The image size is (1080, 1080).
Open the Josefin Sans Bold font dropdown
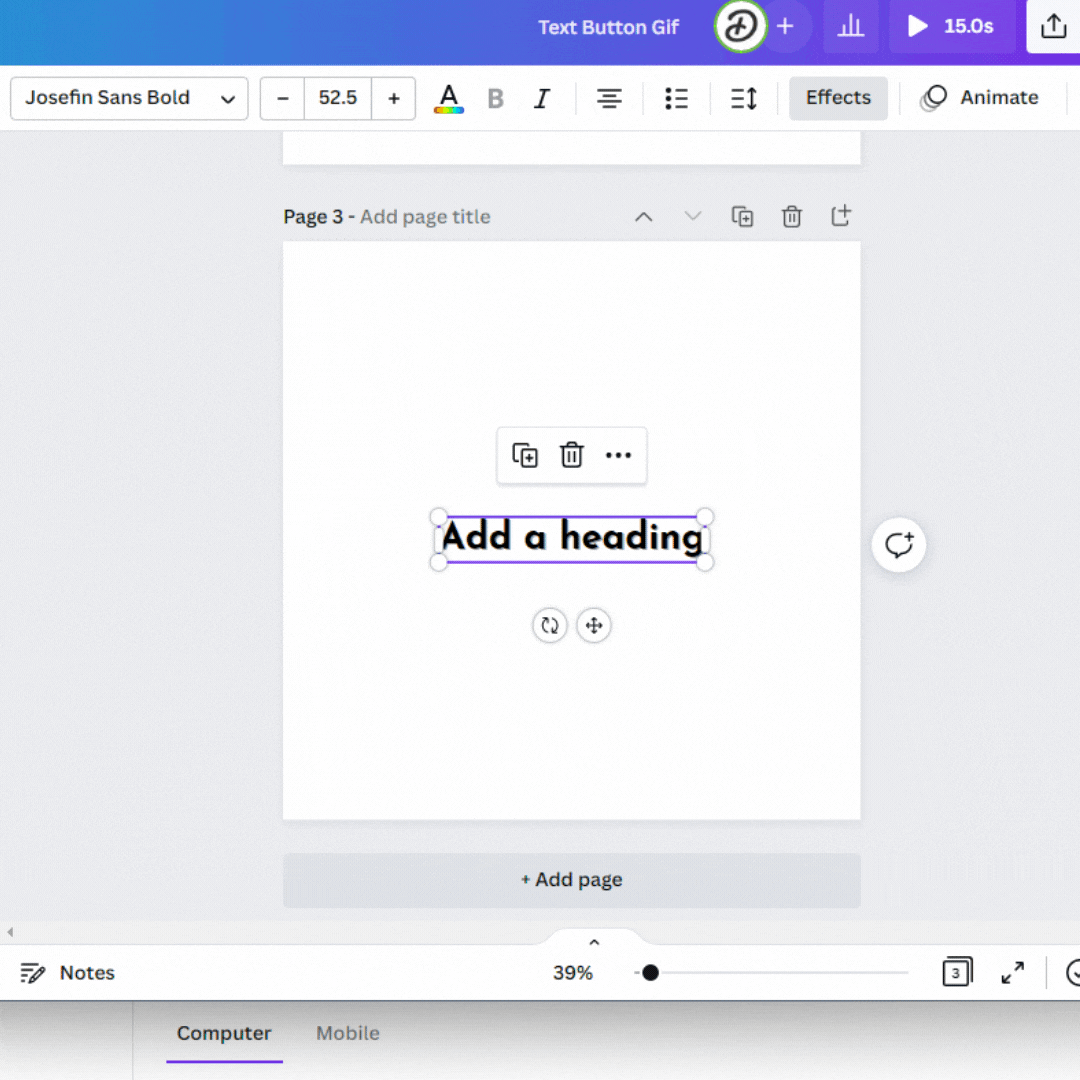point(129,98)
